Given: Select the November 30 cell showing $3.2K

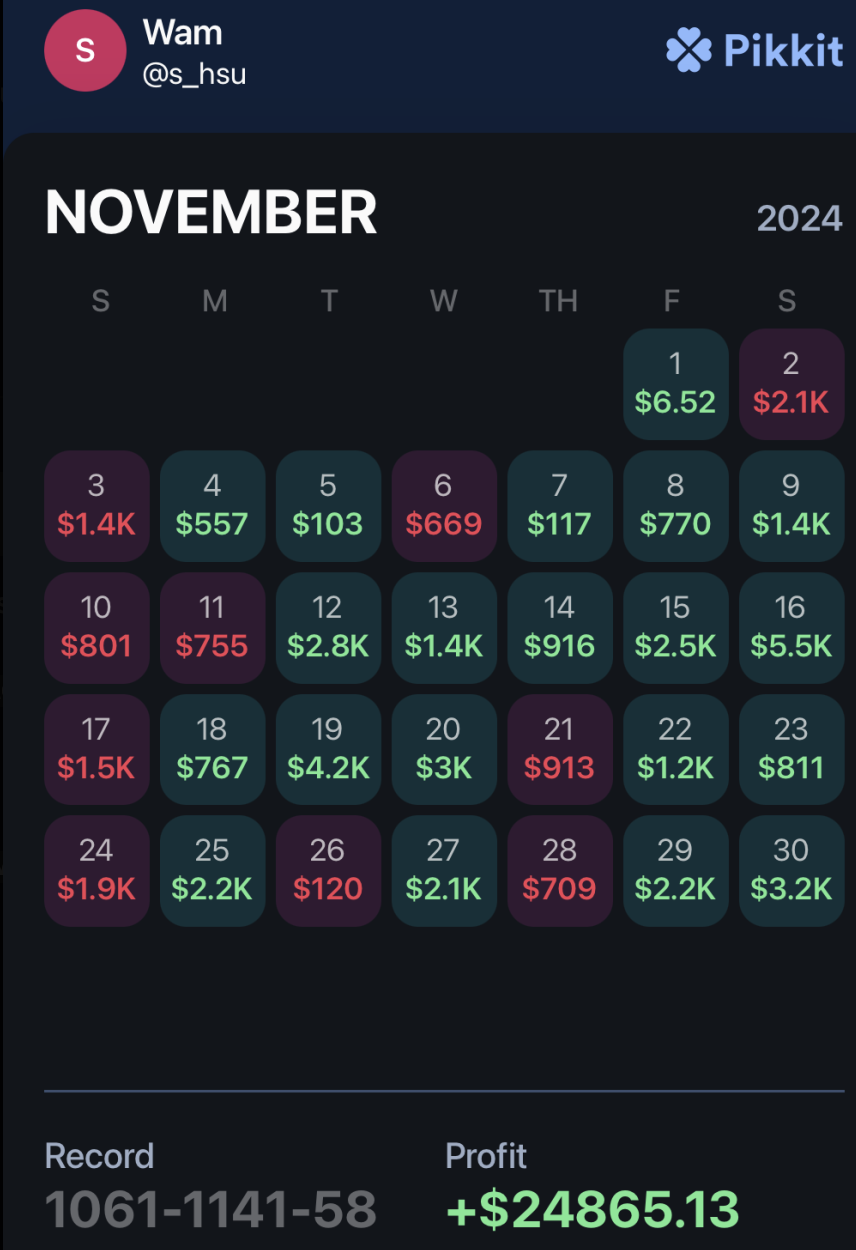Looking at the screenshot, I should pyautogui.click(x=790, y=870).
